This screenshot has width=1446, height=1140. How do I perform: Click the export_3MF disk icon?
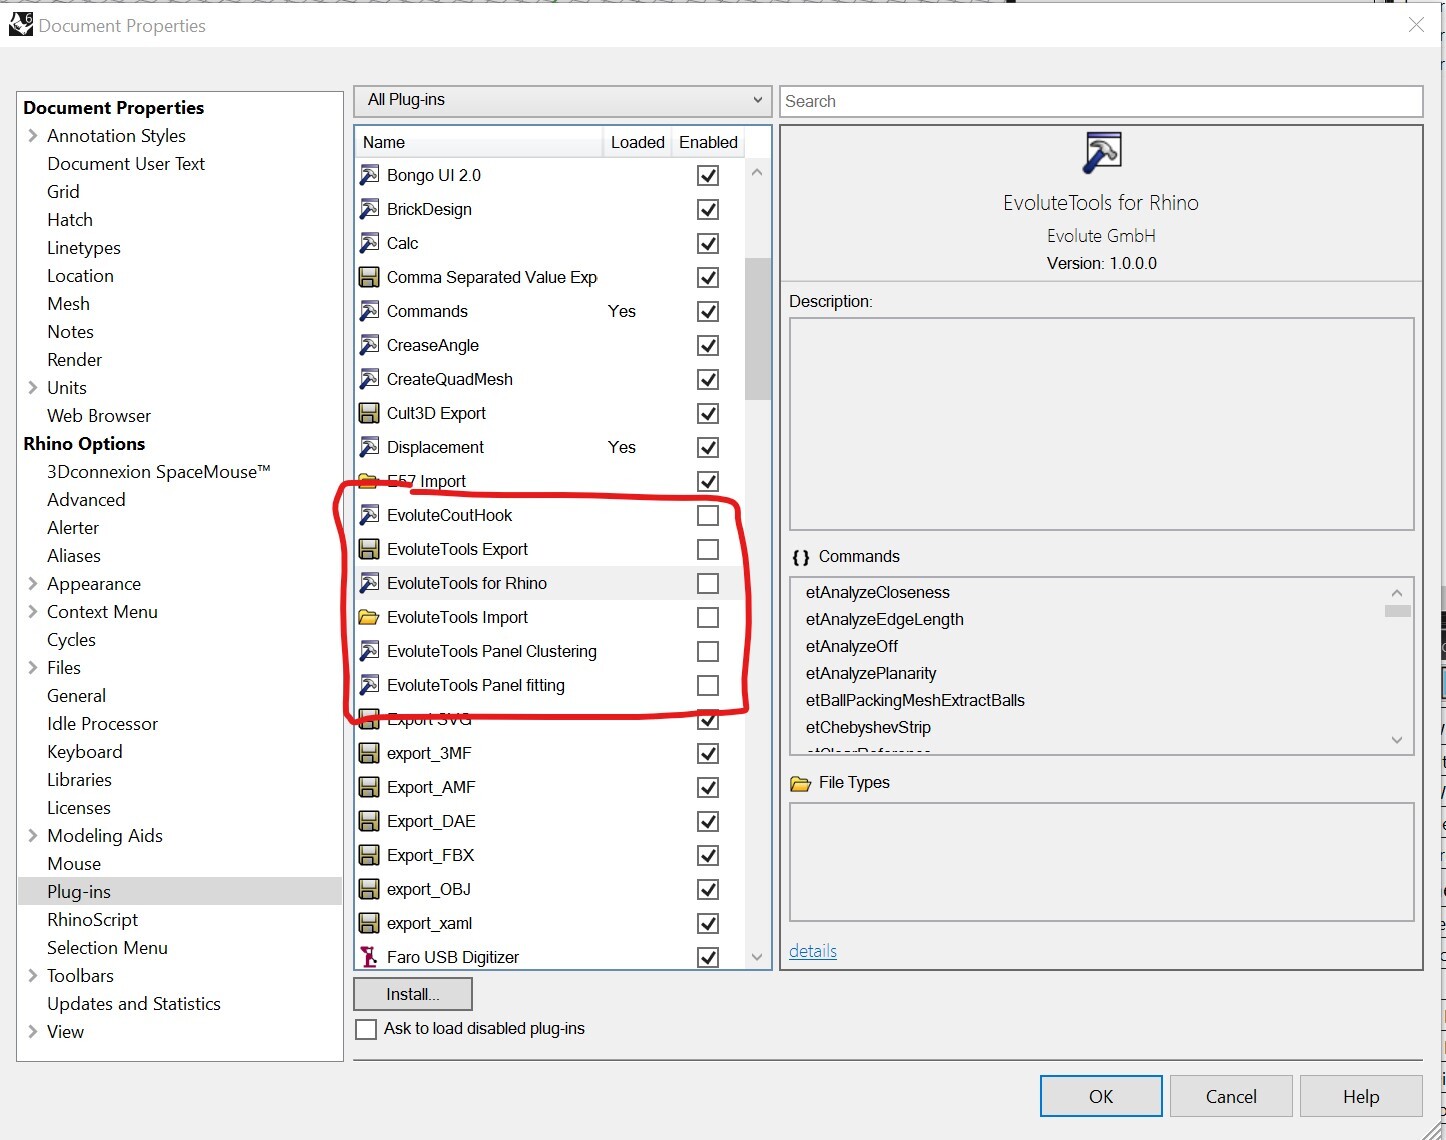pos(369,753)
